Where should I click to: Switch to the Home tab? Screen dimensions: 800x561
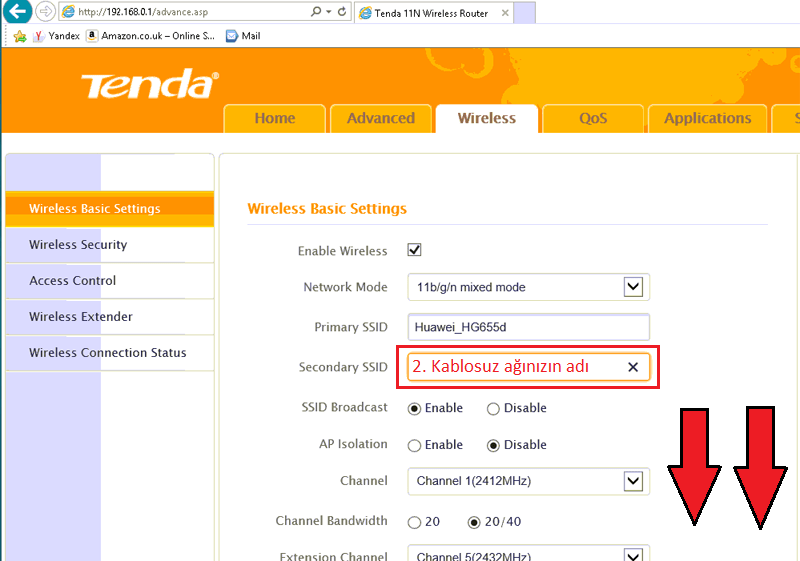[274, 118]
